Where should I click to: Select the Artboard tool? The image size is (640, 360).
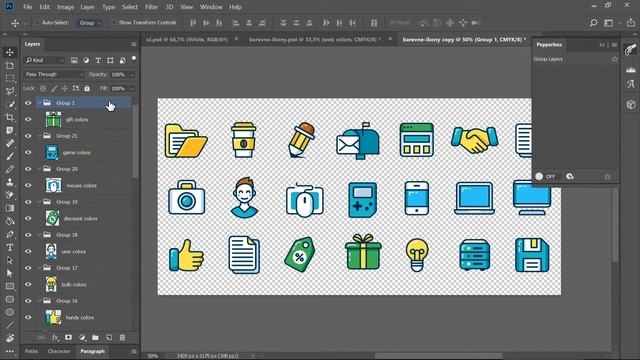click(x=10, y=65)
